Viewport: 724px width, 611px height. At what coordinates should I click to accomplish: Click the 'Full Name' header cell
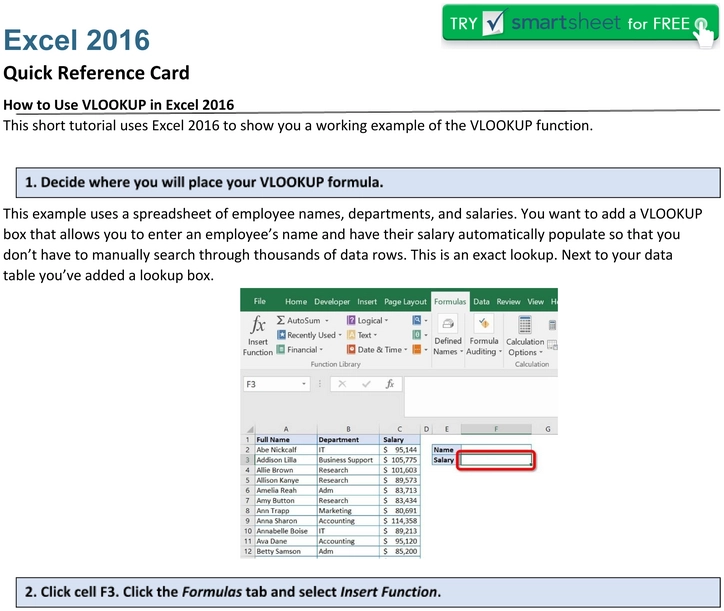coord(286,440)
